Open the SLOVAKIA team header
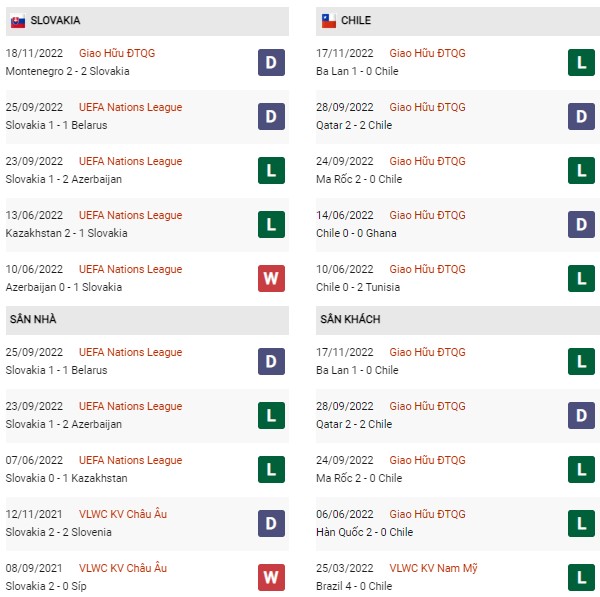The width and height of the screenshot is (600, 597). (x=147, y=21)
